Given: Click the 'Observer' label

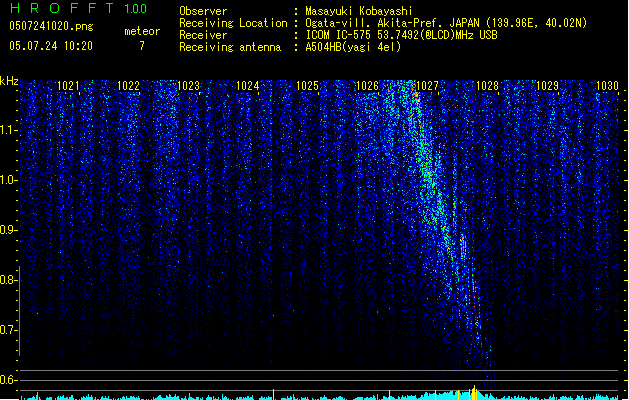Looking at the screenshot, I should click(203, 11).
